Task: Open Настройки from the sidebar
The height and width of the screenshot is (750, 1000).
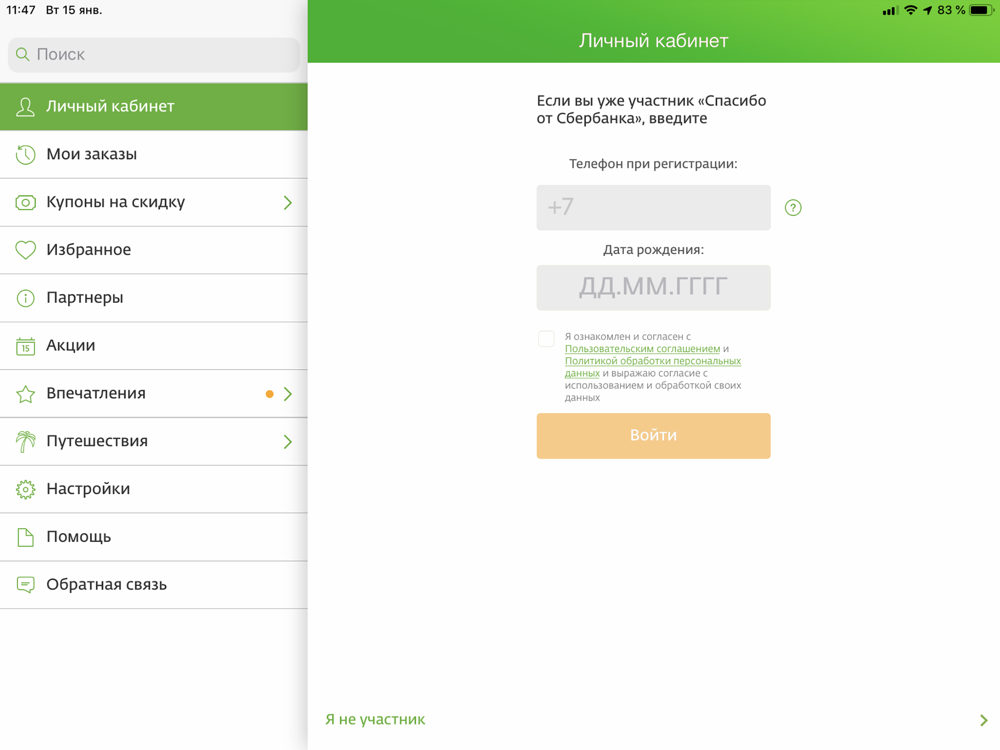Action: (x=154, y=489)
